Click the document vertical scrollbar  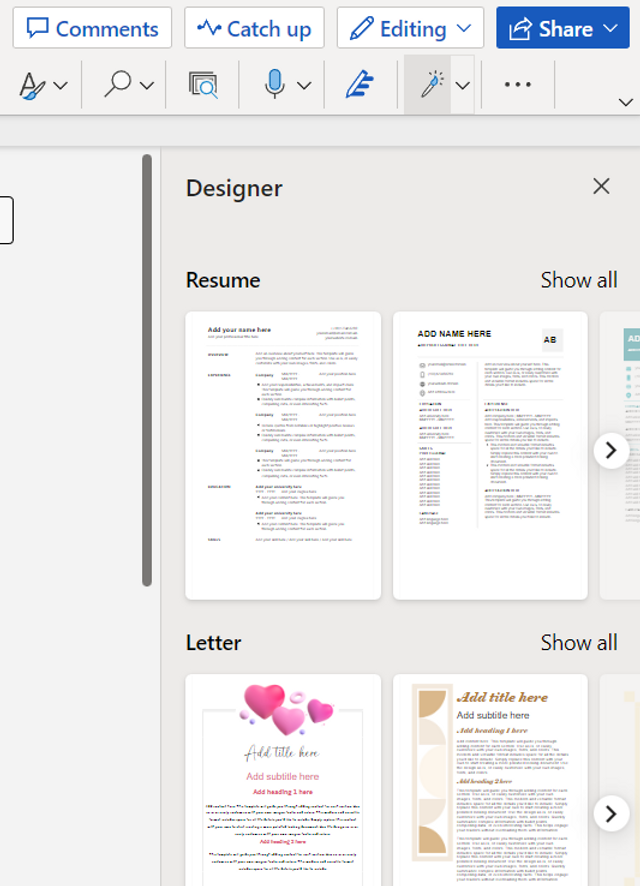point(147,370)
